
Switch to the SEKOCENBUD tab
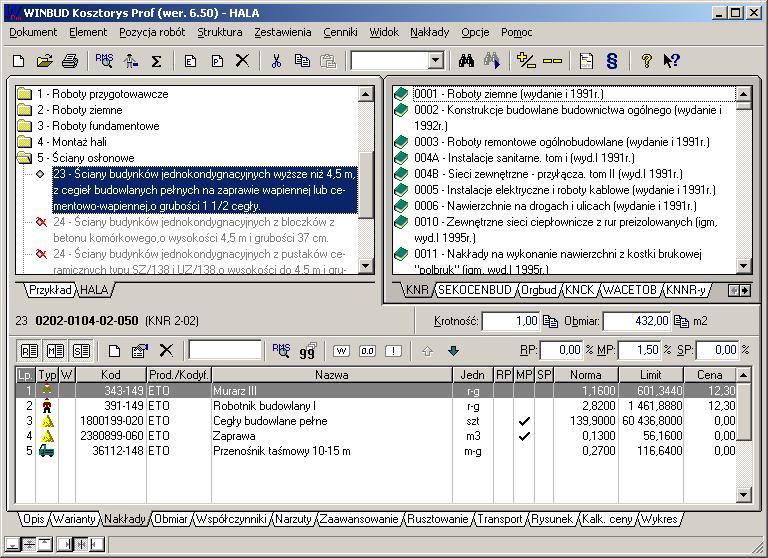474,290
